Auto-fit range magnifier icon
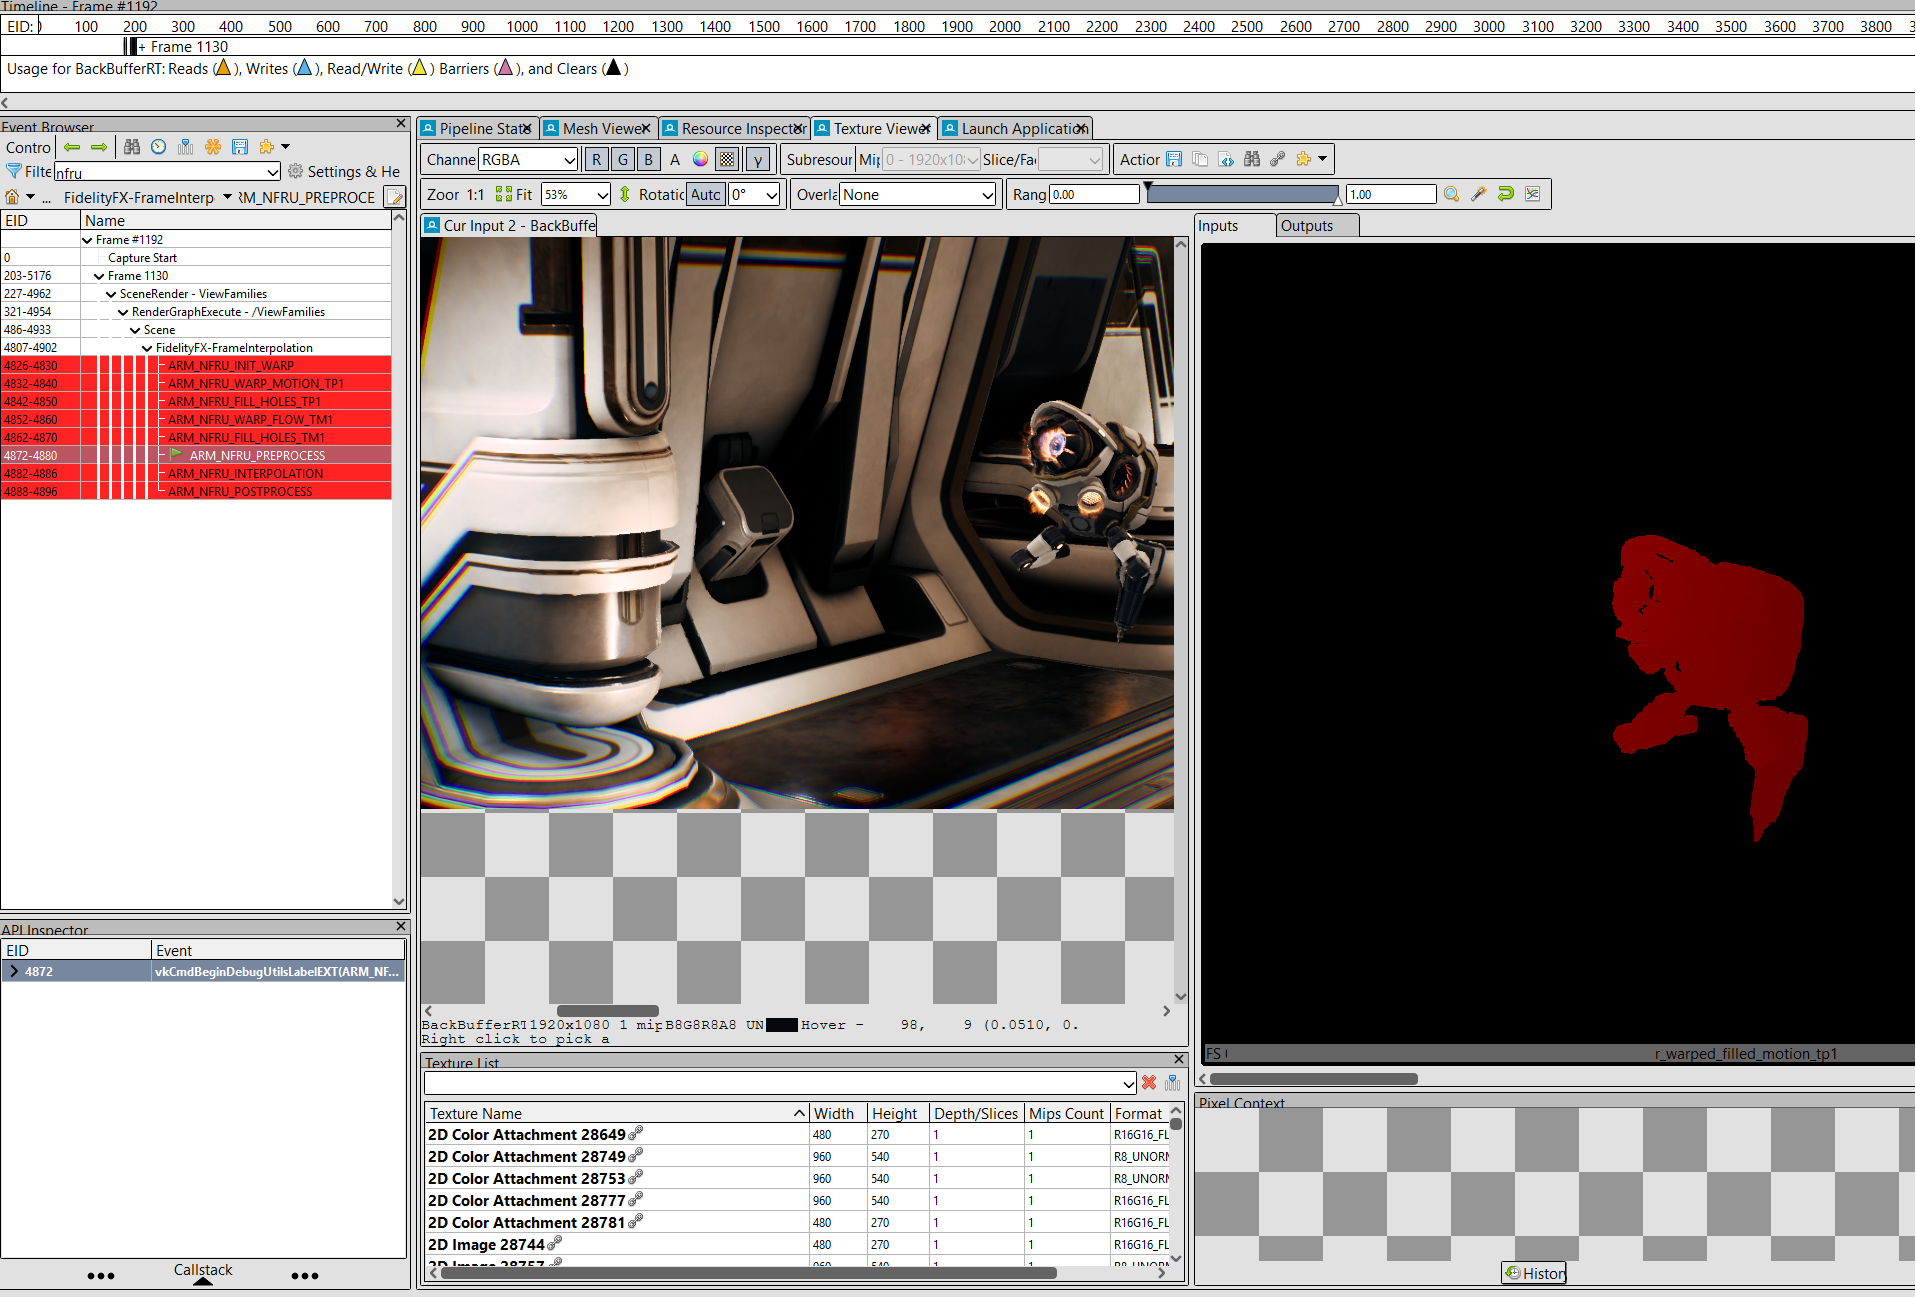The width and height of the screenshot is (1916, 1298). (1452, 194)
